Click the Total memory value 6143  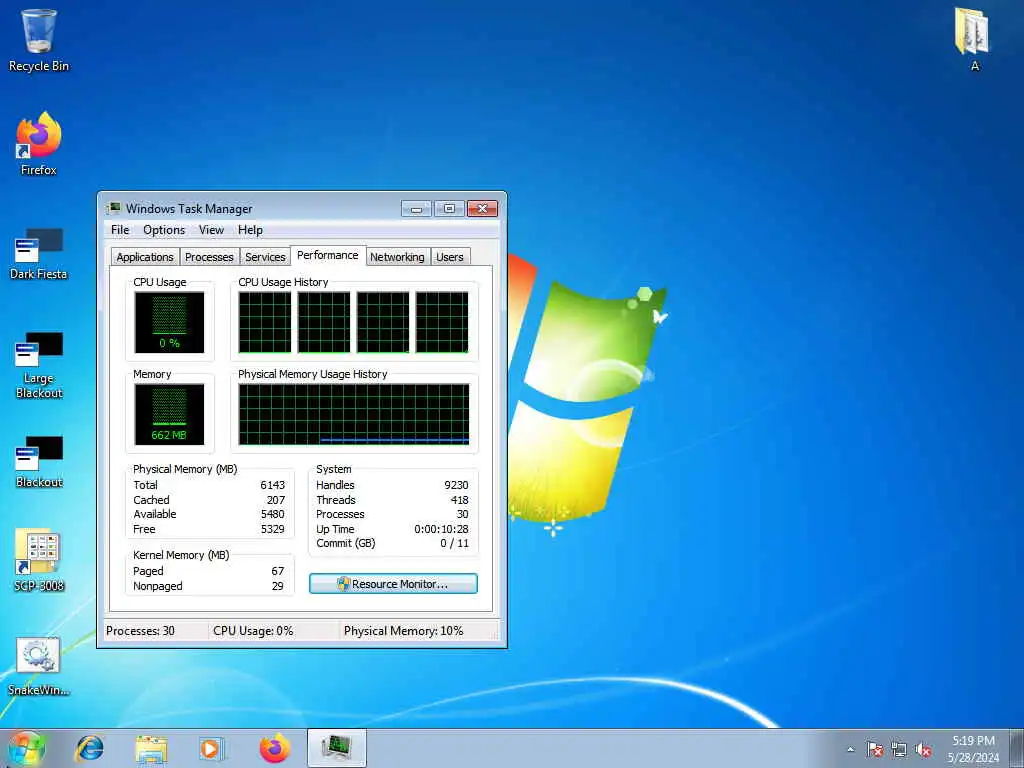(x=272, y=485)
